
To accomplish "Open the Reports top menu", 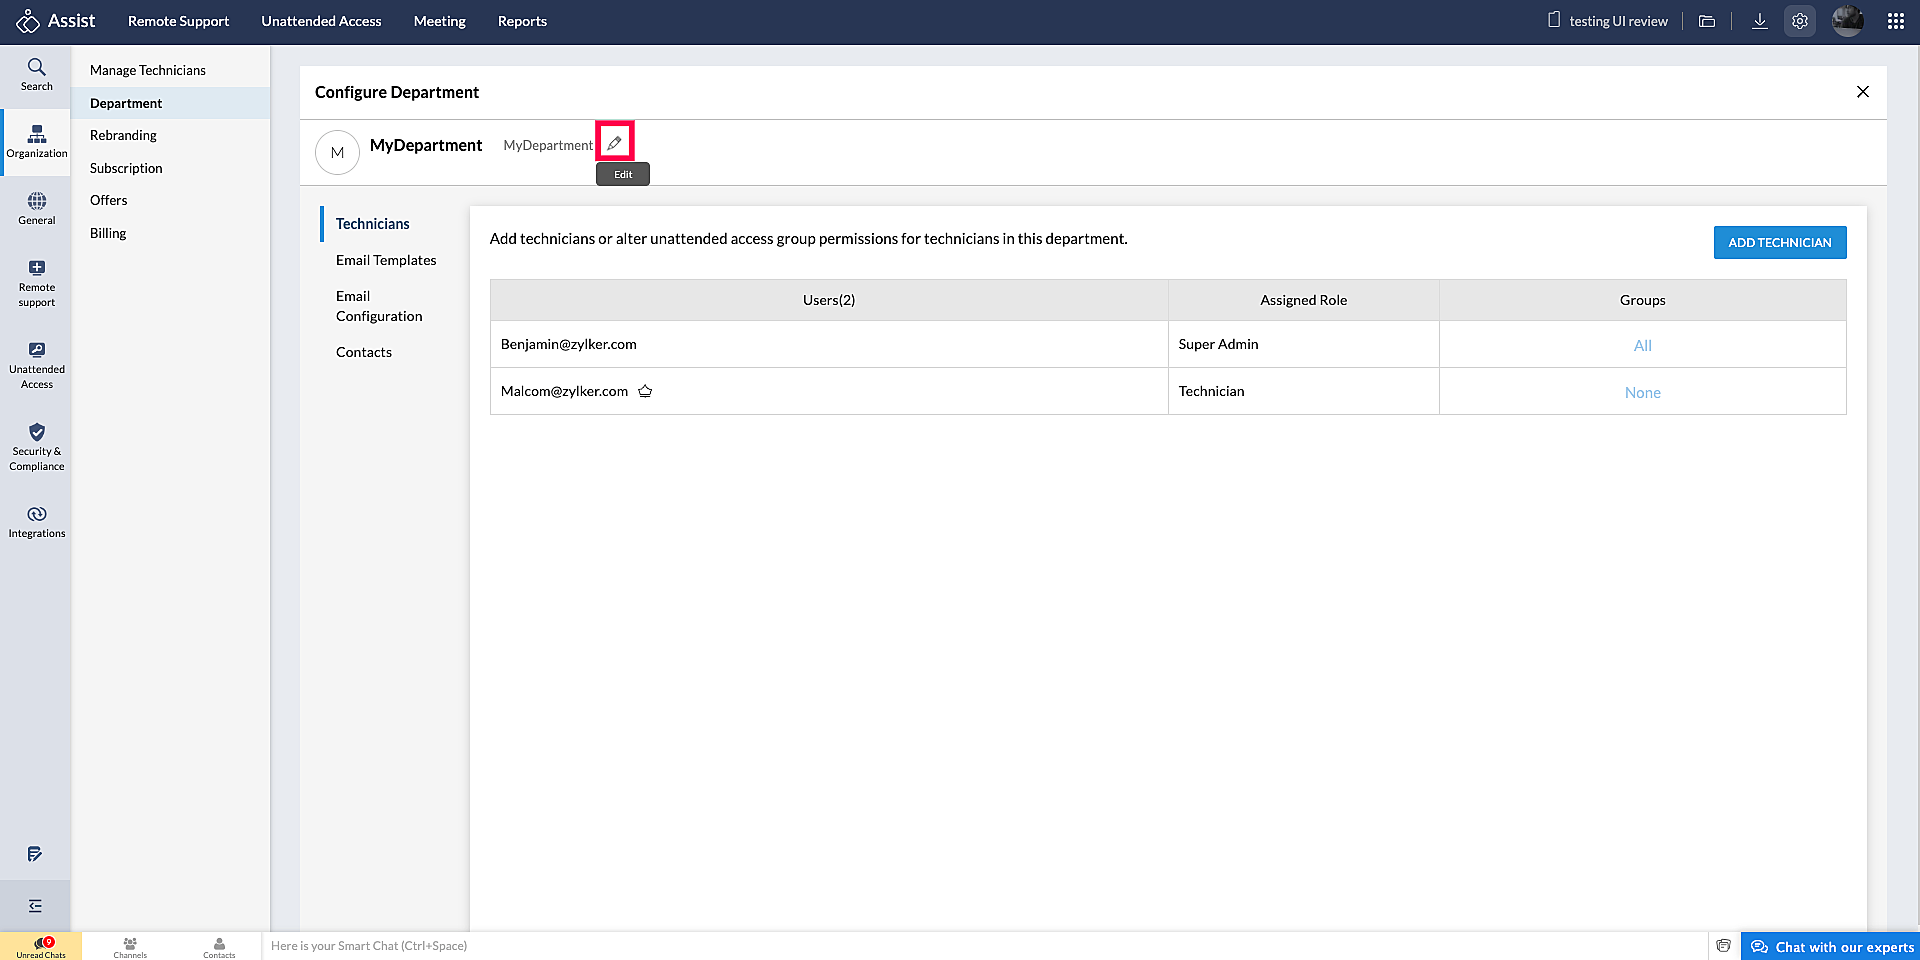I will (522, 21).
